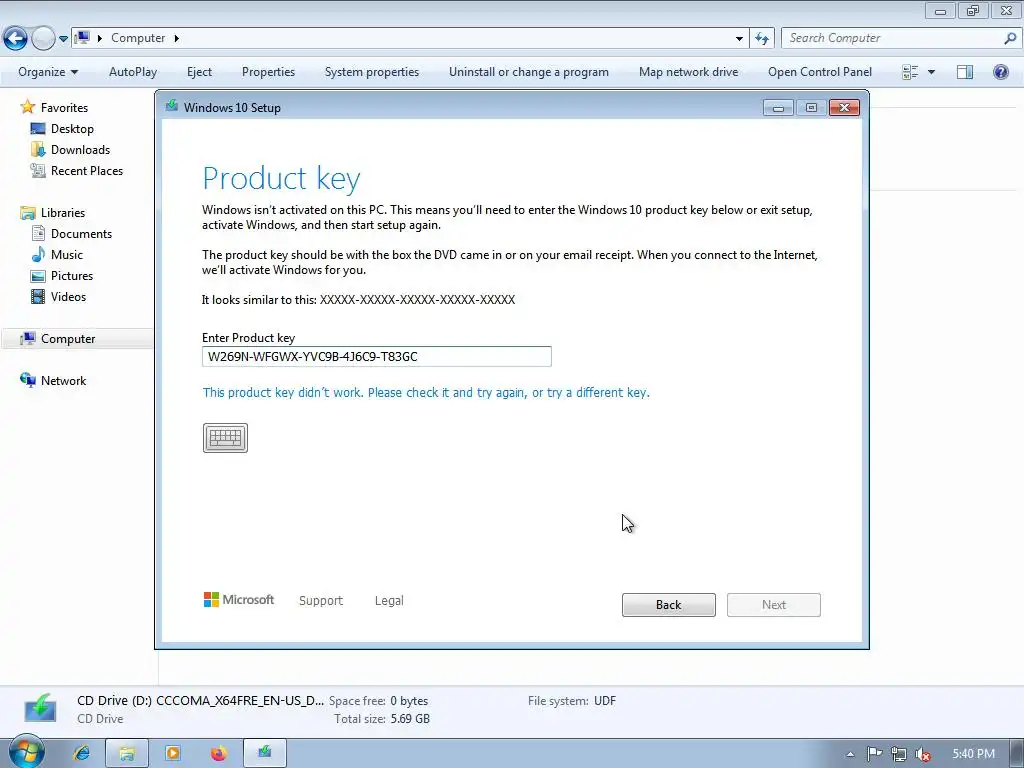This screenshot has height=768, width=1024.
Task: Click the 5:40 PM clock
Action: click(x=973, y=754)
